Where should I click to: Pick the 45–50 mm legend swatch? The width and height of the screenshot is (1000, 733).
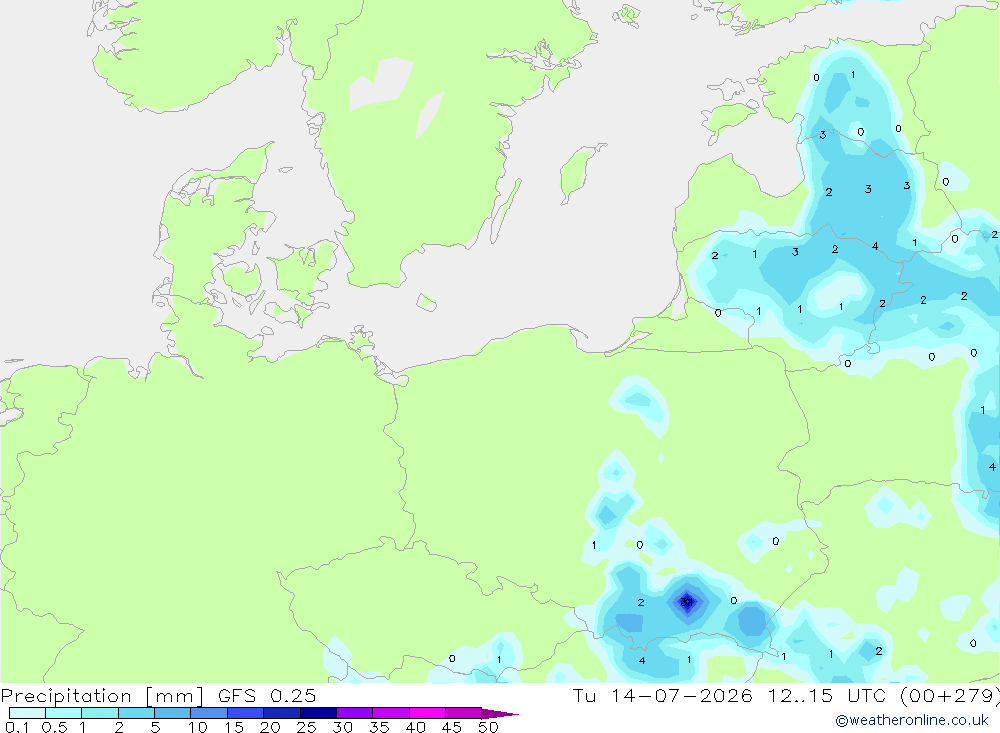tap(464, 713)
